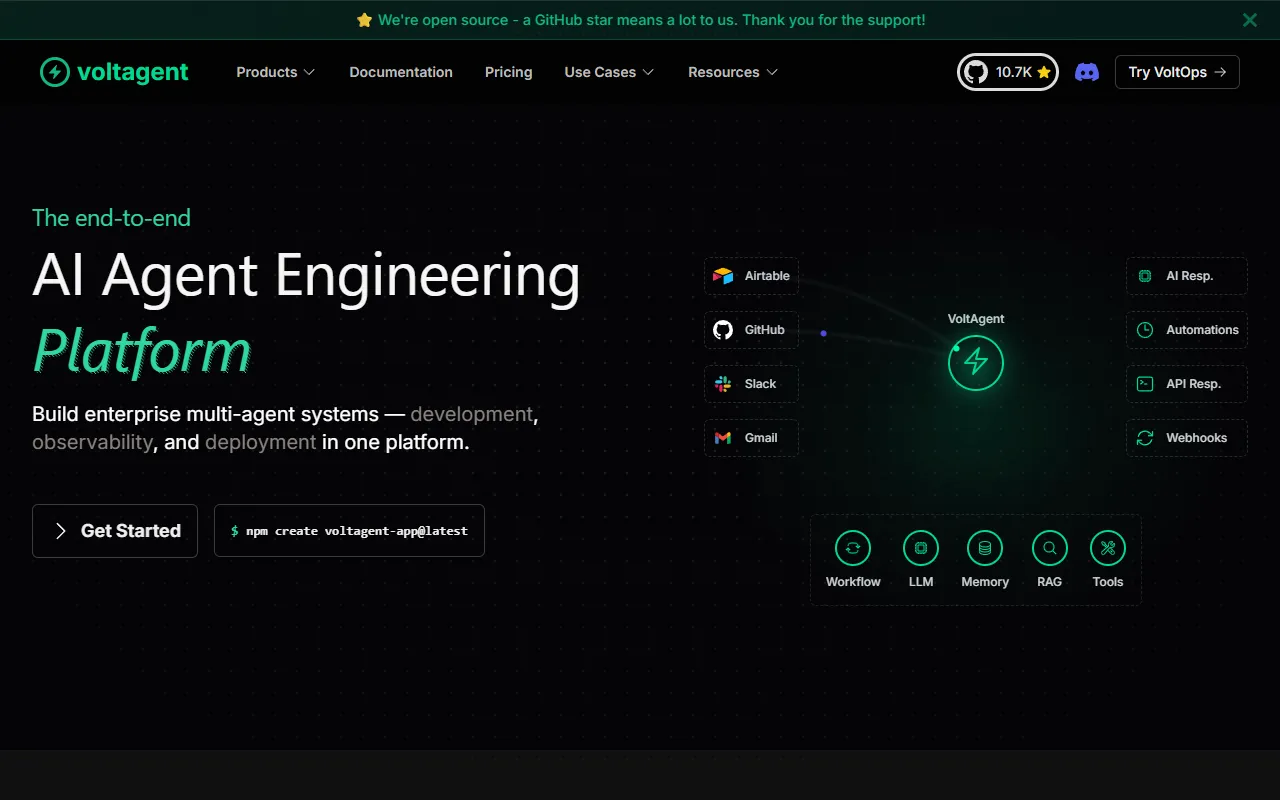
Task: Open the GitHub 10.7K stars badge
Action: point(1008,72)
